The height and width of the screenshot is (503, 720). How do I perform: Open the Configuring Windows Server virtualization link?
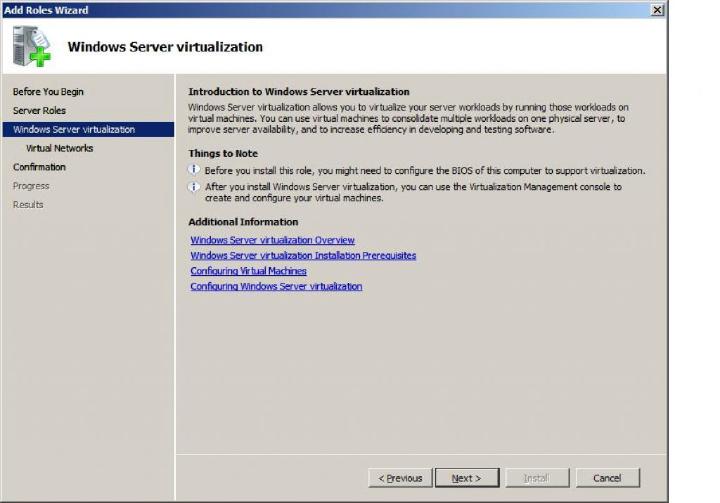click(x=276, y=287)
